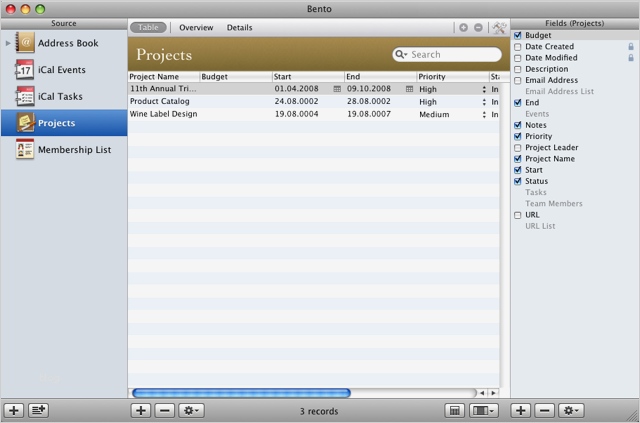
Task: Click into the Search field
Action: click(x=447, y=54)
